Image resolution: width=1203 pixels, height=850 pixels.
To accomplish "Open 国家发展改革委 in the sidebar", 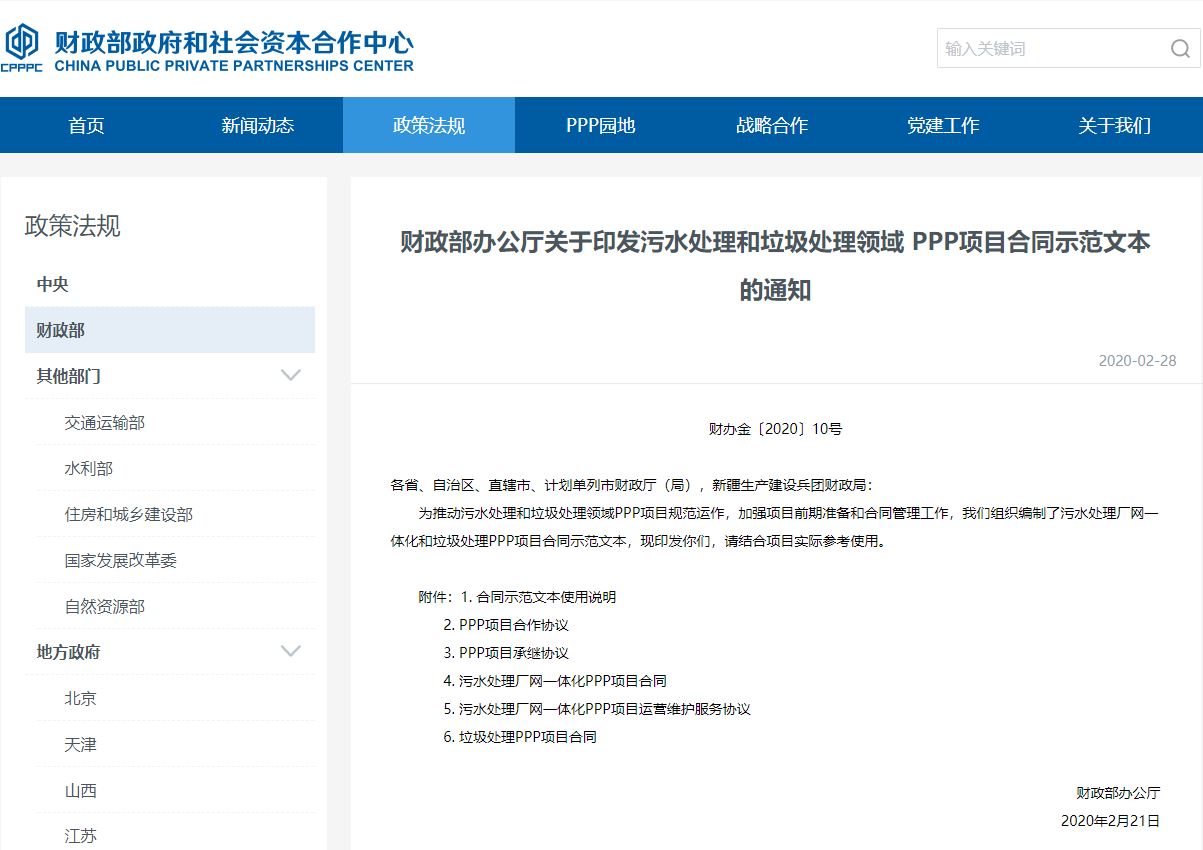I will (x=121, y=561).
